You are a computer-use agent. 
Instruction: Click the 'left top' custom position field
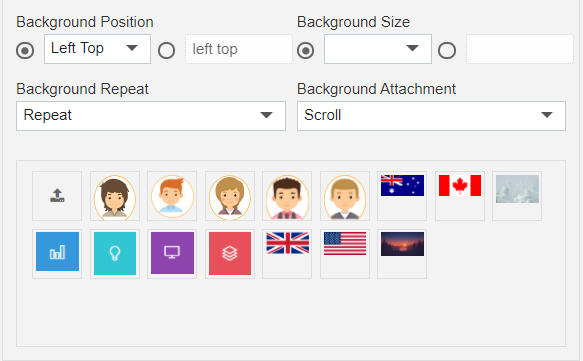coord(239,49)
